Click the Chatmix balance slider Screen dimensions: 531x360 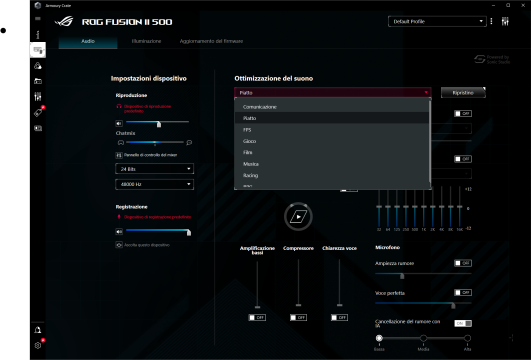pyautogui.click(x=155, y=143)
